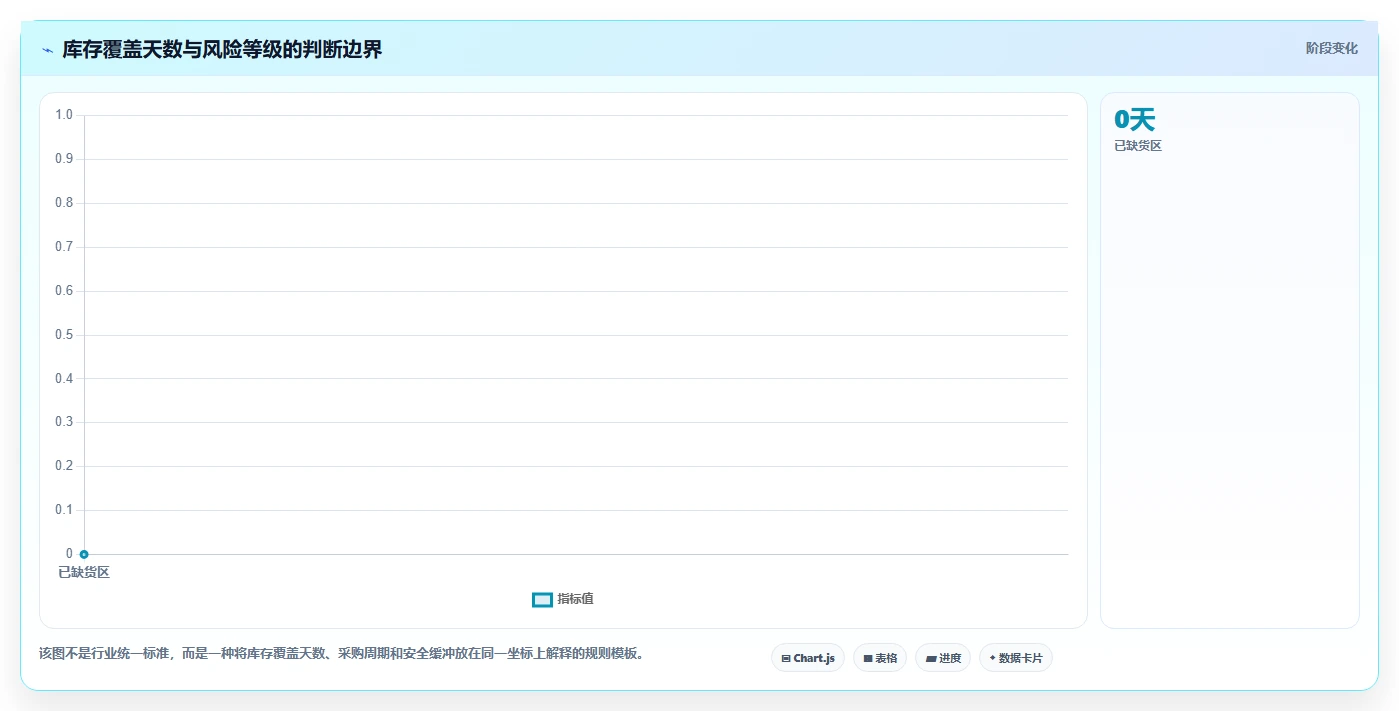Viewport: 1399px width, 711px height.
Task: Click the chart title 库存覆盖天数与风险等级的判断边界
Action: (x=222, y=49)
